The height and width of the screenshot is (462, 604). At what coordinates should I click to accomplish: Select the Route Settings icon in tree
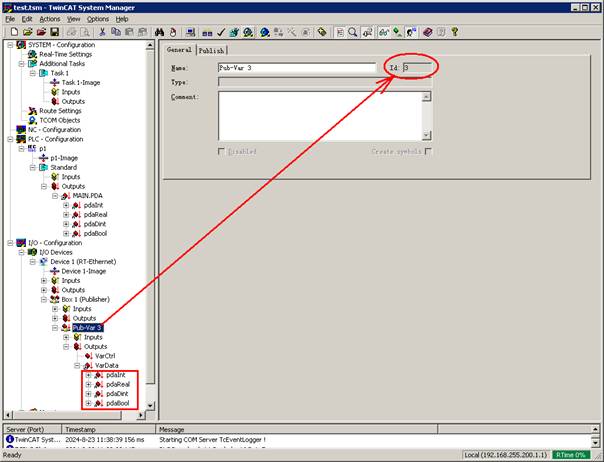pos(31,110)
